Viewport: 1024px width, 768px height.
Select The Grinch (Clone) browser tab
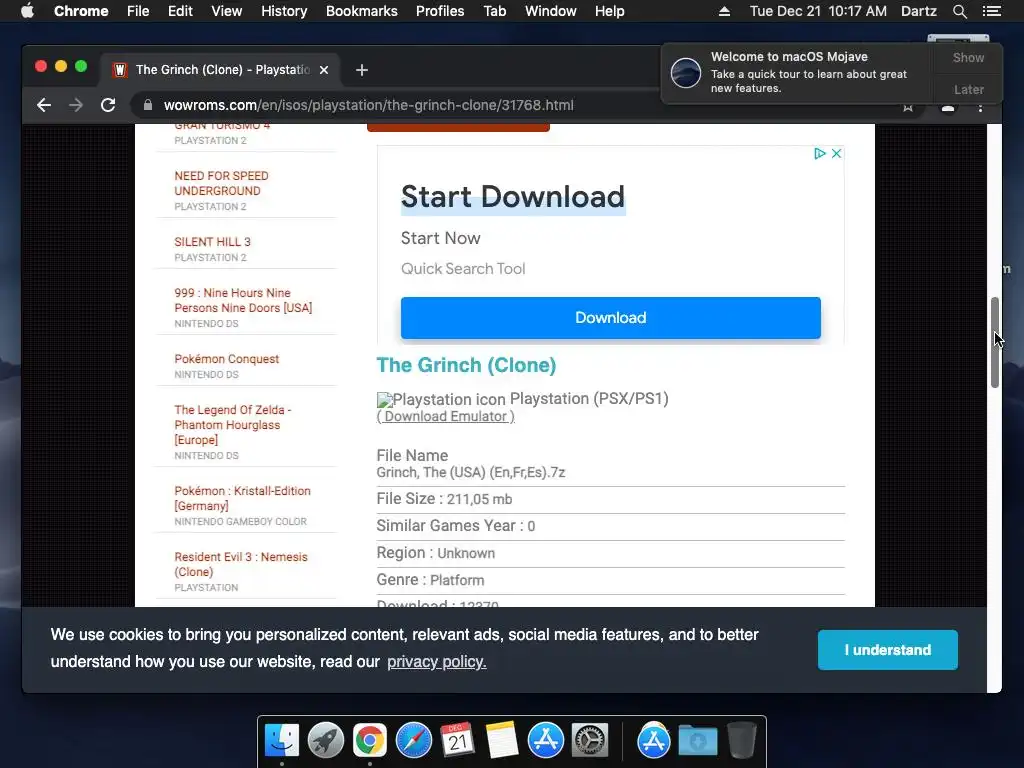click(219, 70)
